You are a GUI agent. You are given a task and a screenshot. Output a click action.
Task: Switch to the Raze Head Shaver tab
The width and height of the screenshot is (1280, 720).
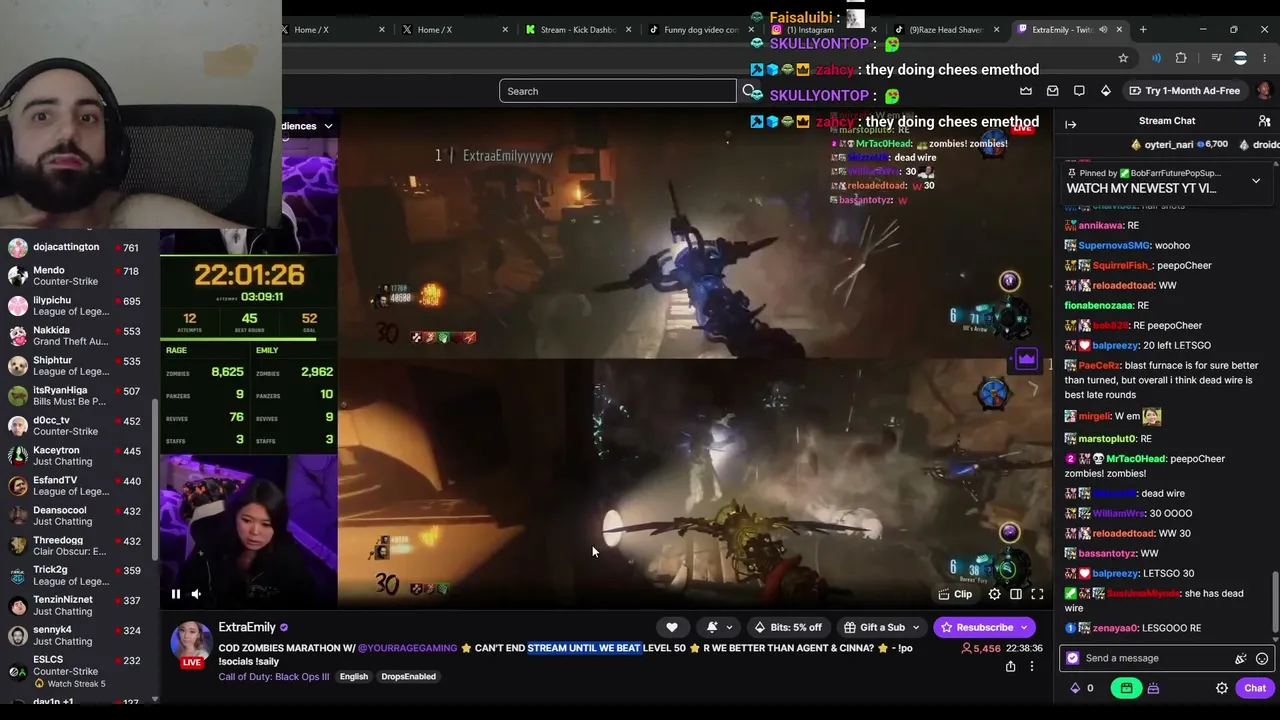(x=945, y=29)
